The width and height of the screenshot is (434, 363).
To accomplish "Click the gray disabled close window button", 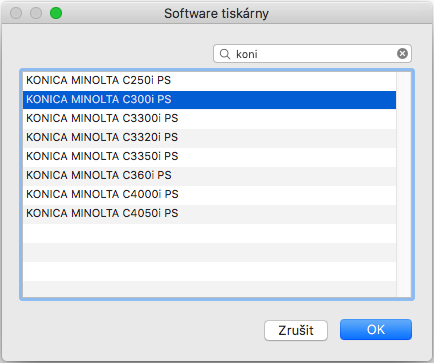I will (16, 13).
